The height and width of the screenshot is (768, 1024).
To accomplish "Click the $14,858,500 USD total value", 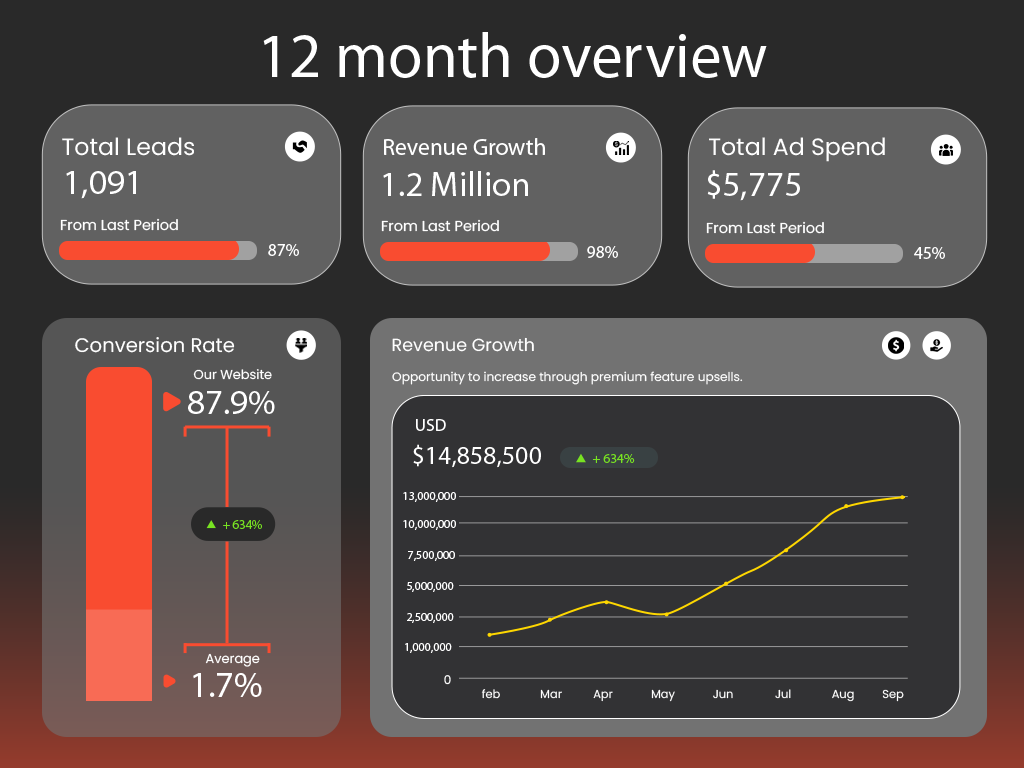I will [x=477, y=456].
